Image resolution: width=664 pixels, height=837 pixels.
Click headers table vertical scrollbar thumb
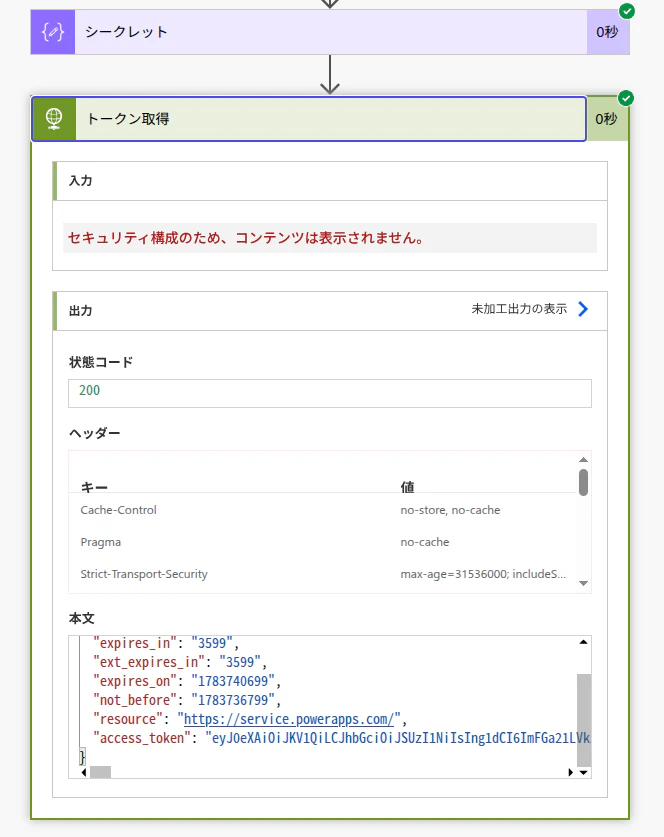(x=583, y=483)
